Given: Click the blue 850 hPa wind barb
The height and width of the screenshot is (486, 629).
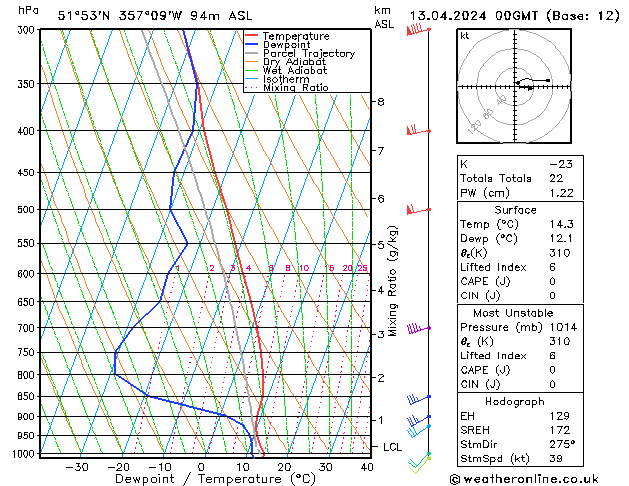Looking at the screenshot, I should (x=418, y=399).
